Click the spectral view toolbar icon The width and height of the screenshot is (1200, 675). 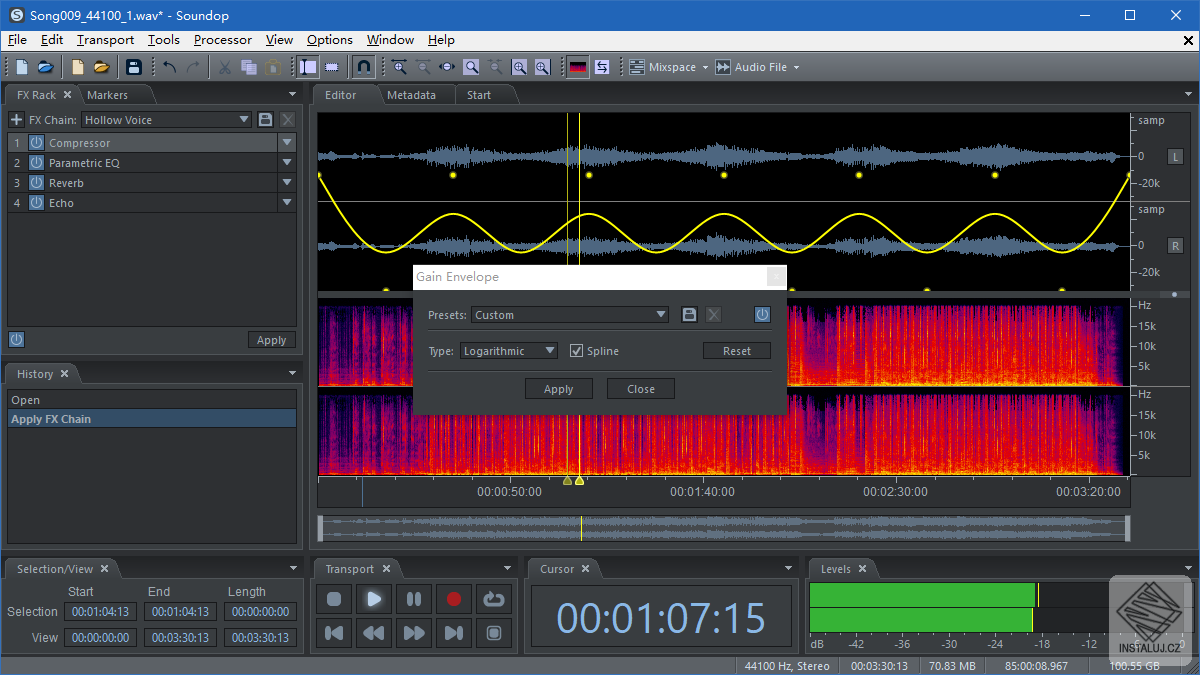pos(578,67)
